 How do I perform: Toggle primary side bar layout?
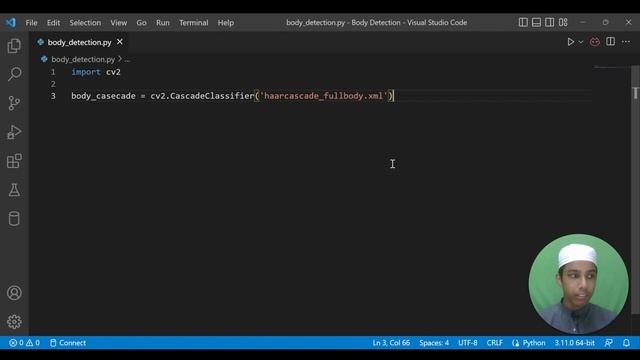pyautogui.click(x=523, y=22)
